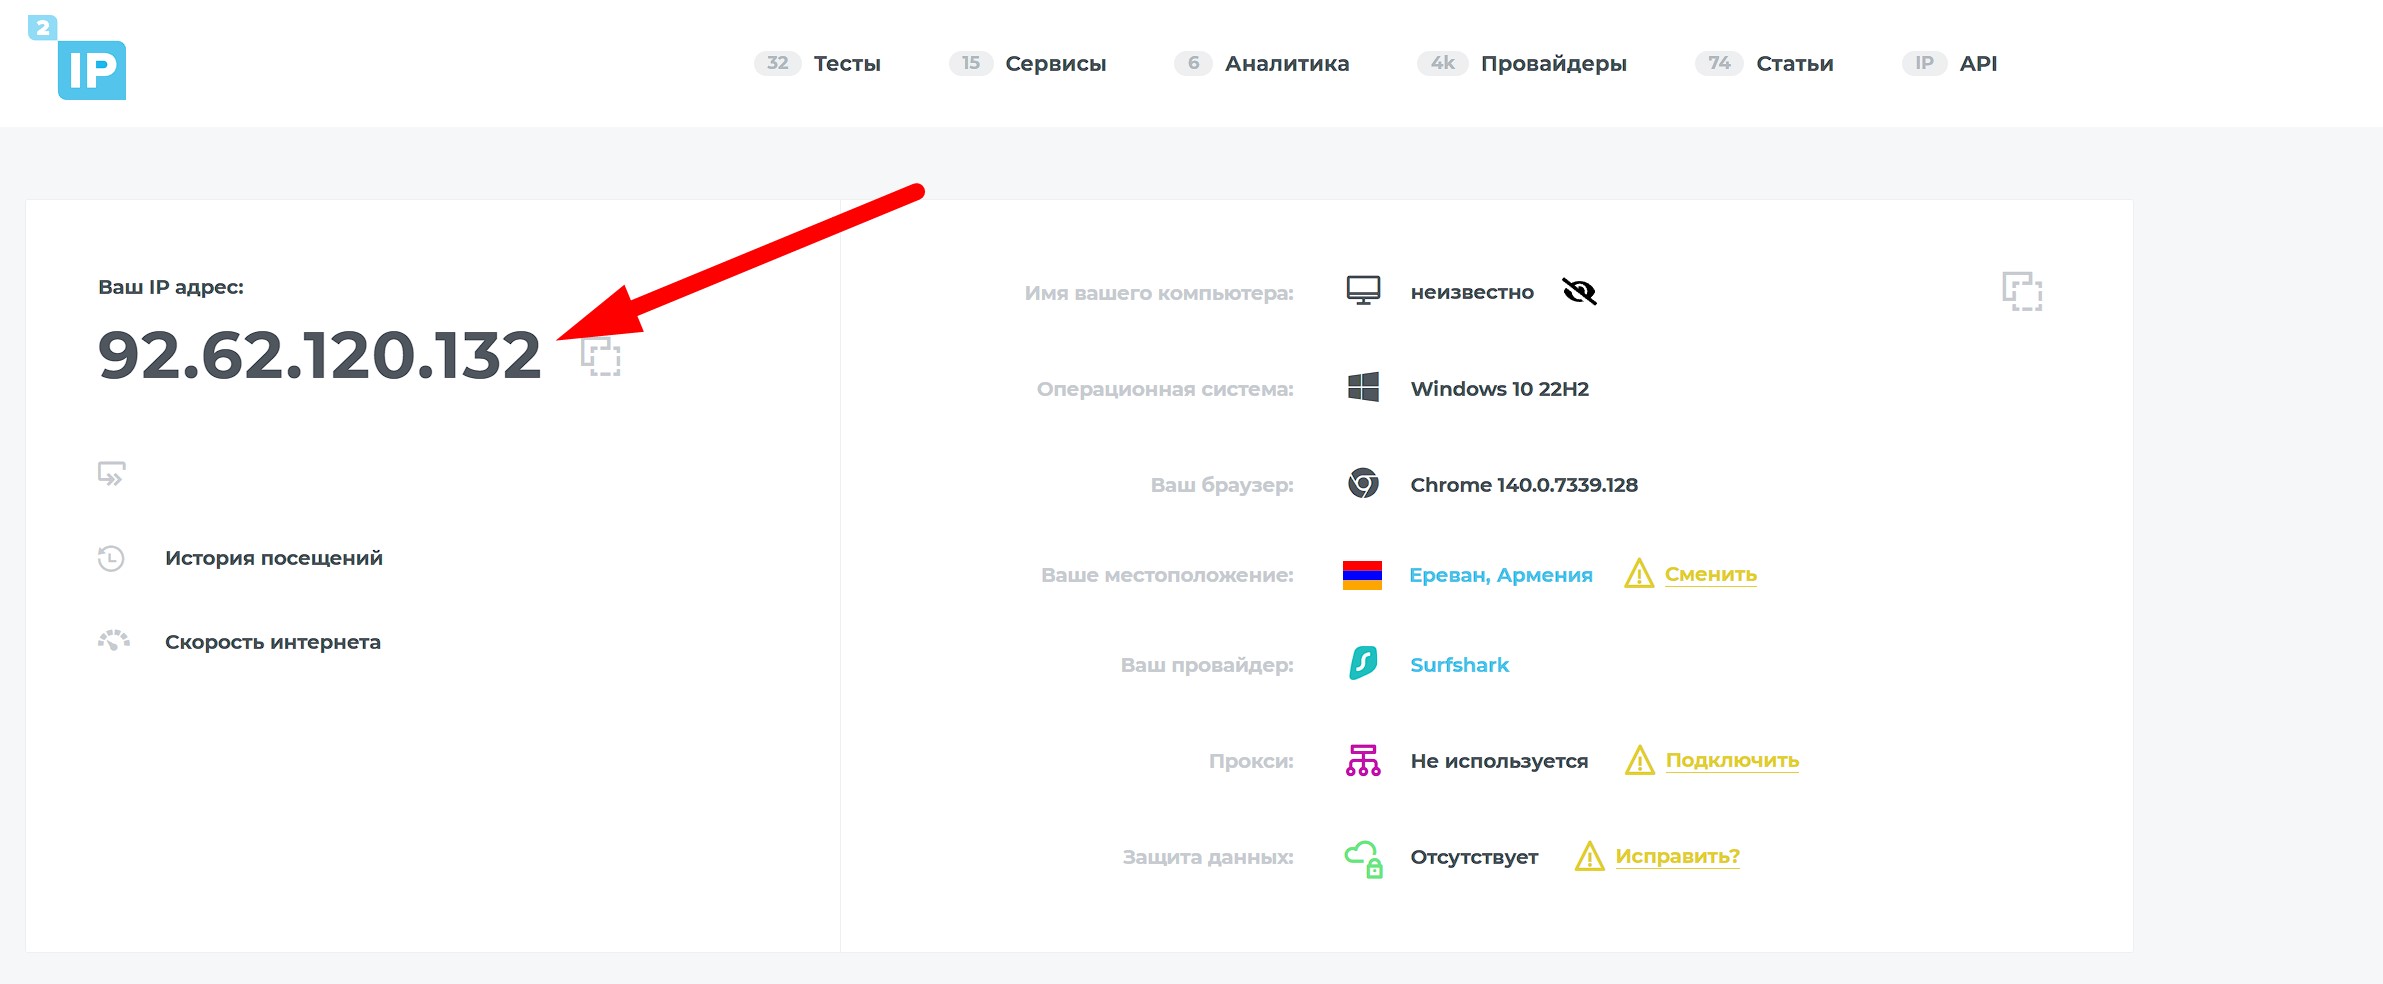This screenshot has height=984, width=2383.
Task: Toggle the hidden computer name eye icon
Action: point(1577,291)
